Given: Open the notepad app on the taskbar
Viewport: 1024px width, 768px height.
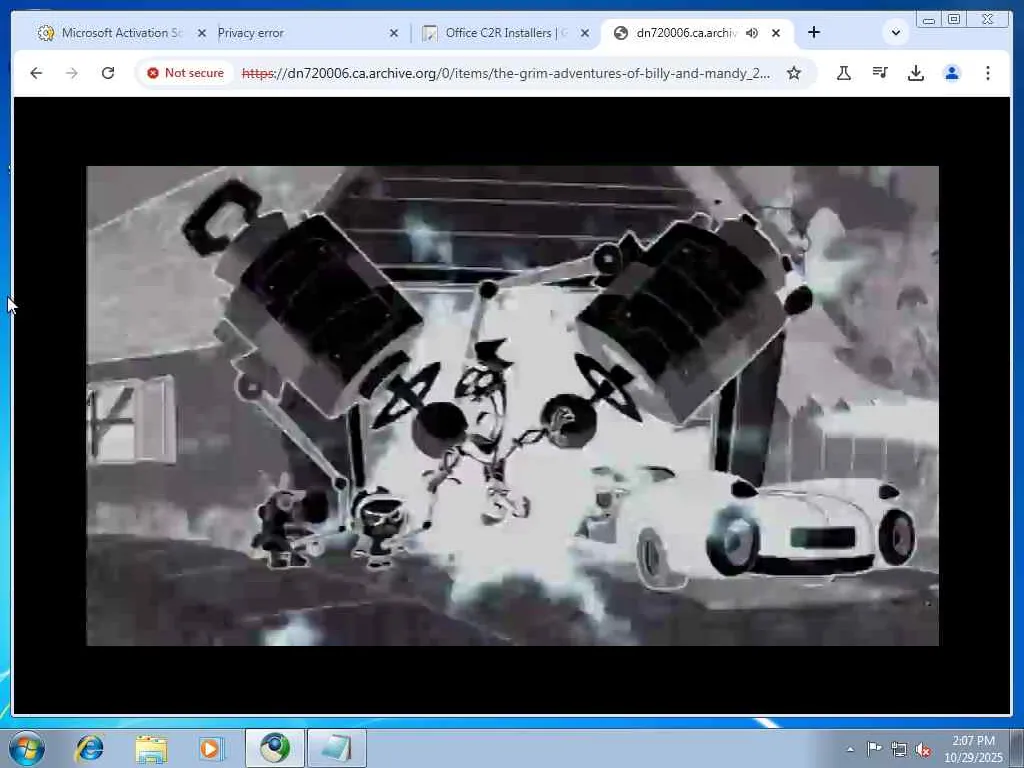Looking at the screenshot, I should coord(336,748).
